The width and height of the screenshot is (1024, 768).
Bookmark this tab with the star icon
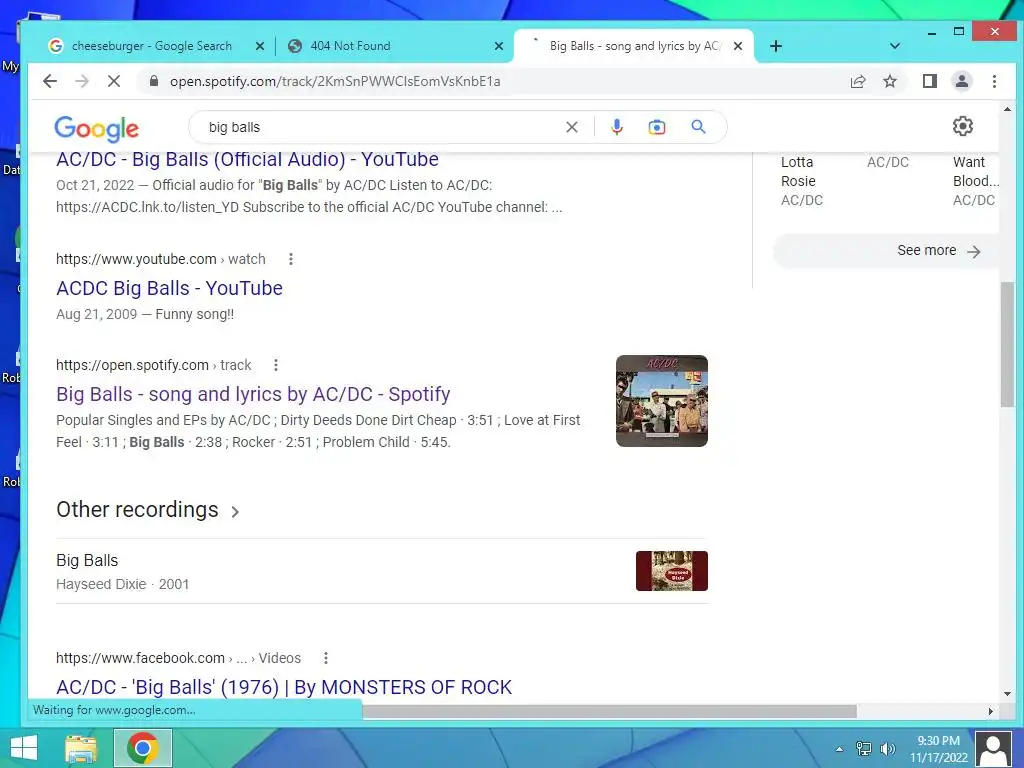(x=889, y=81)
